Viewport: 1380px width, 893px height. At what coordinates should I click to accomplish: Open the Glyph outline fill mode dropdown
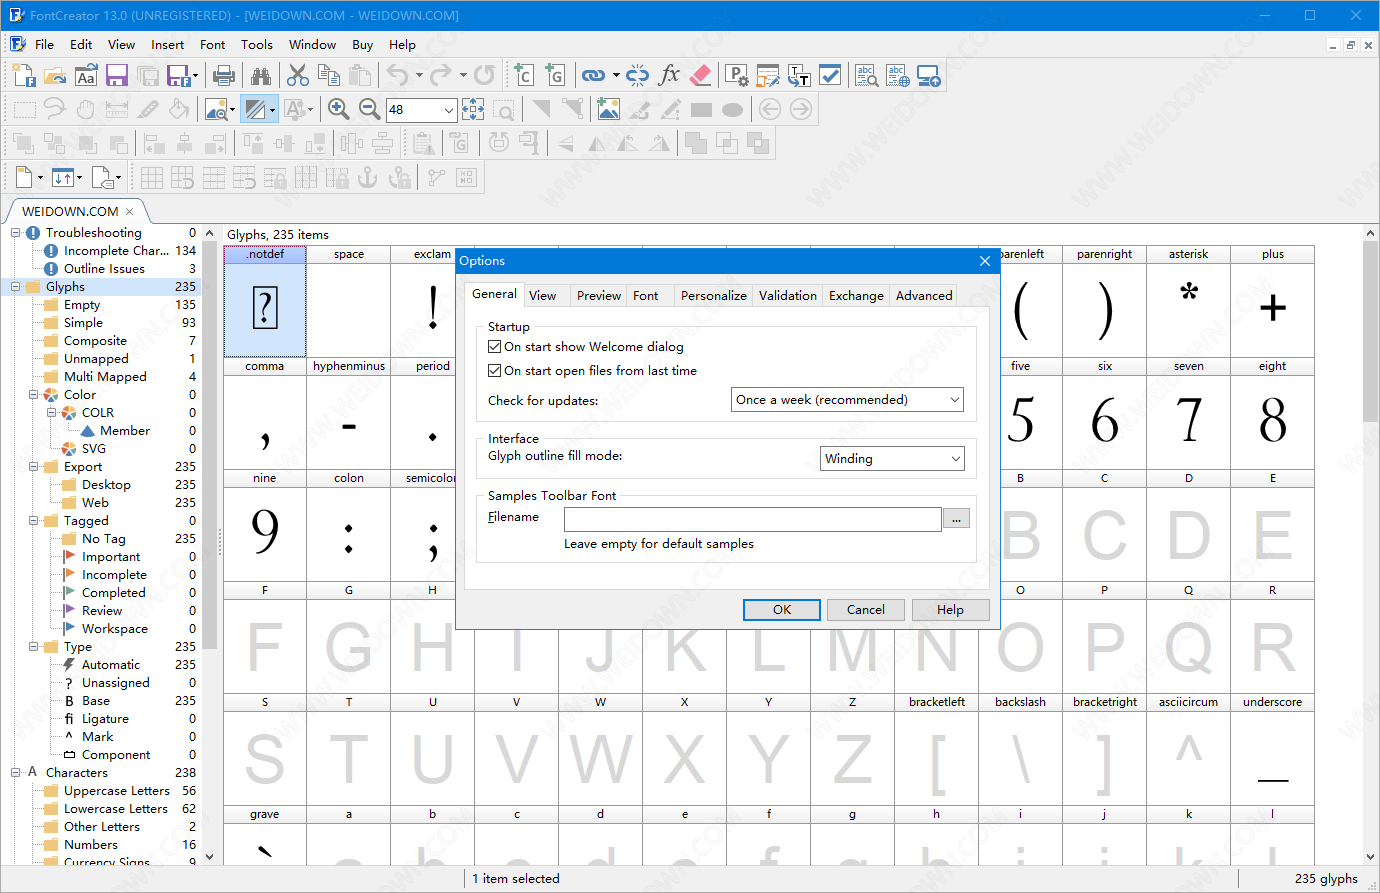coord(892,459)
